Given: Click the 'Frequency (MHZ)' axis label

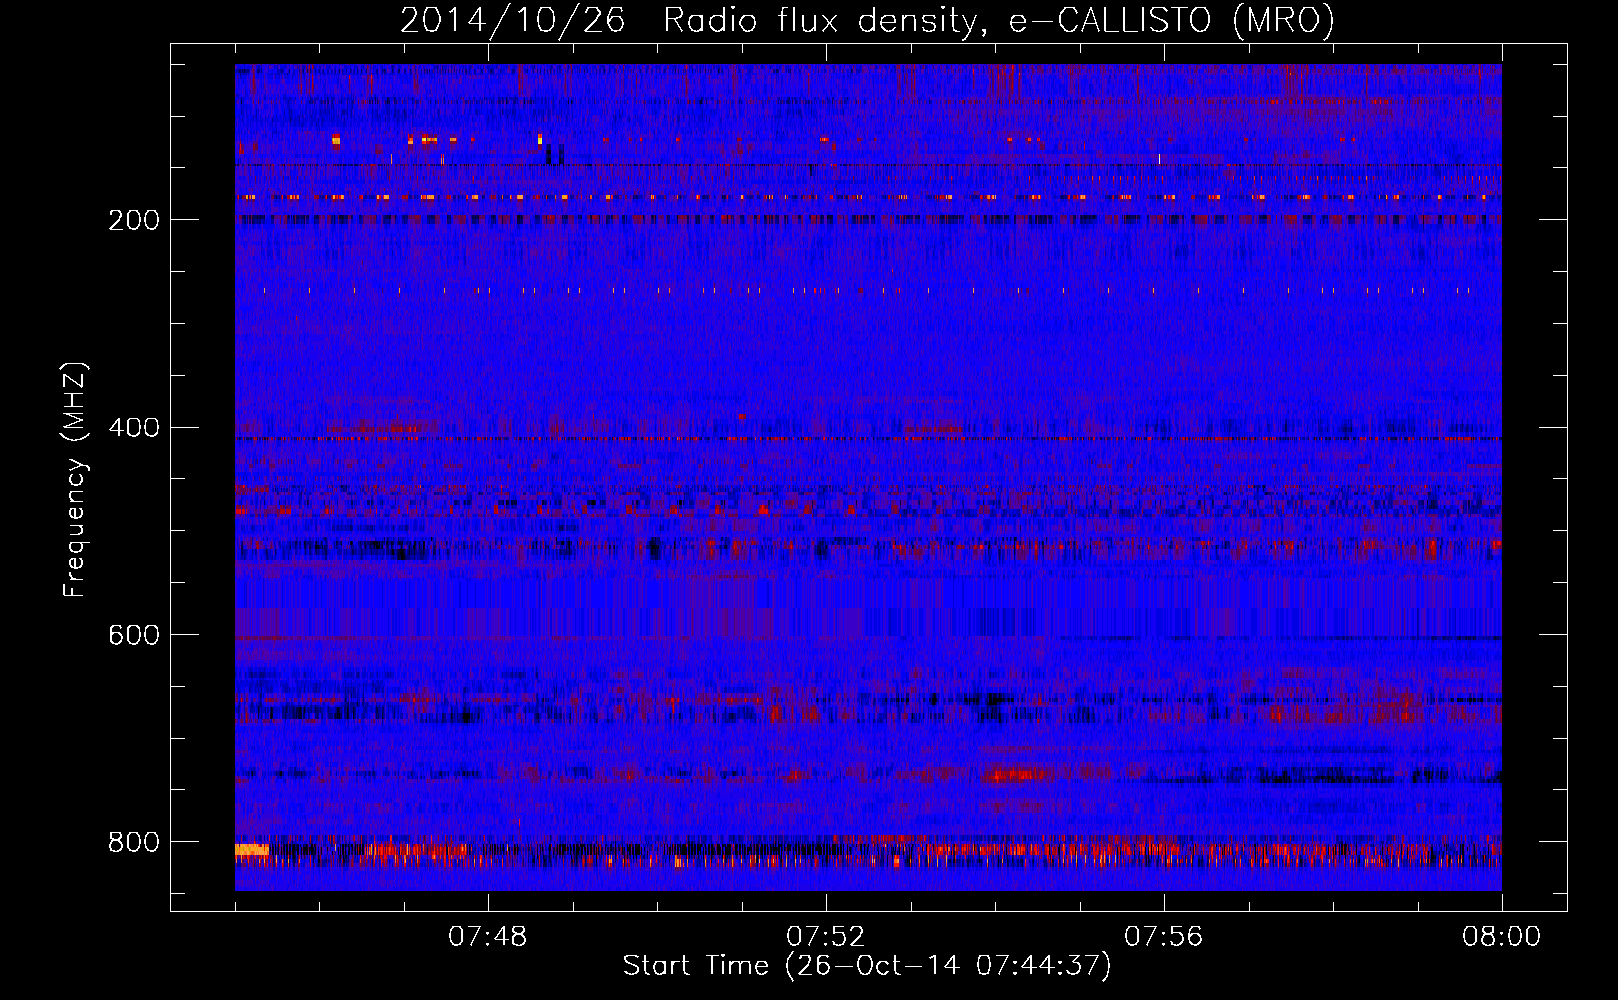Looking at the screenshot, I should coord(75,479).
